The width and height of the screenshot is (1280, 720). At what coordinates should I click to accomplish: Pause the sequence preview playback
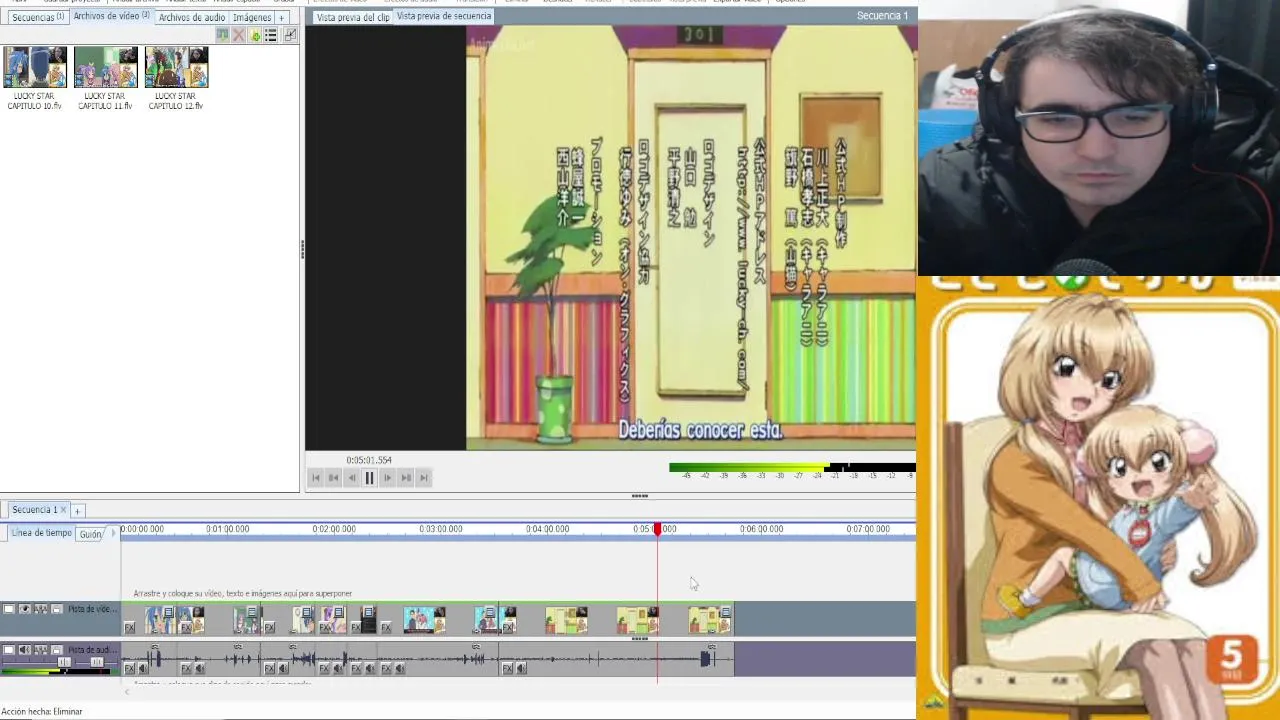(369, 478)
